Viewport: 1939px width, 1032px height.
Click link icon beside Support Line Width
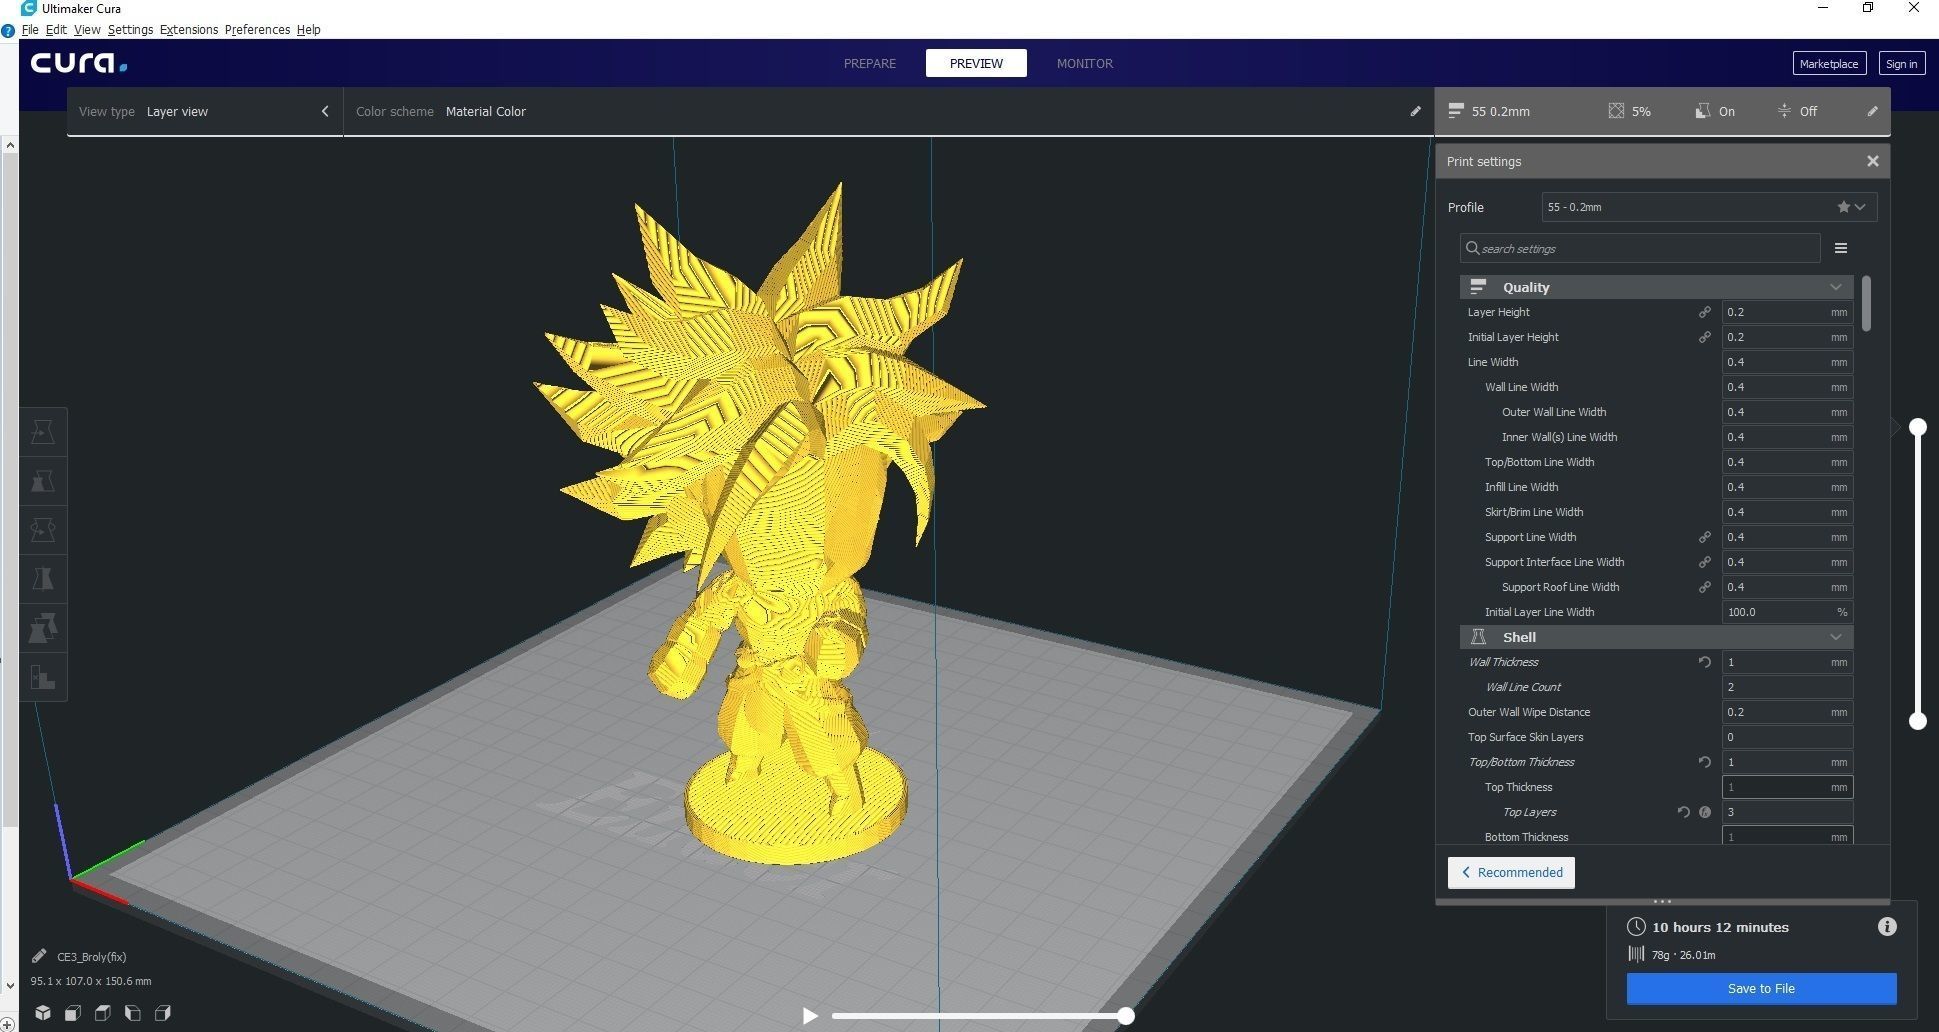[x=1705, y=537]
